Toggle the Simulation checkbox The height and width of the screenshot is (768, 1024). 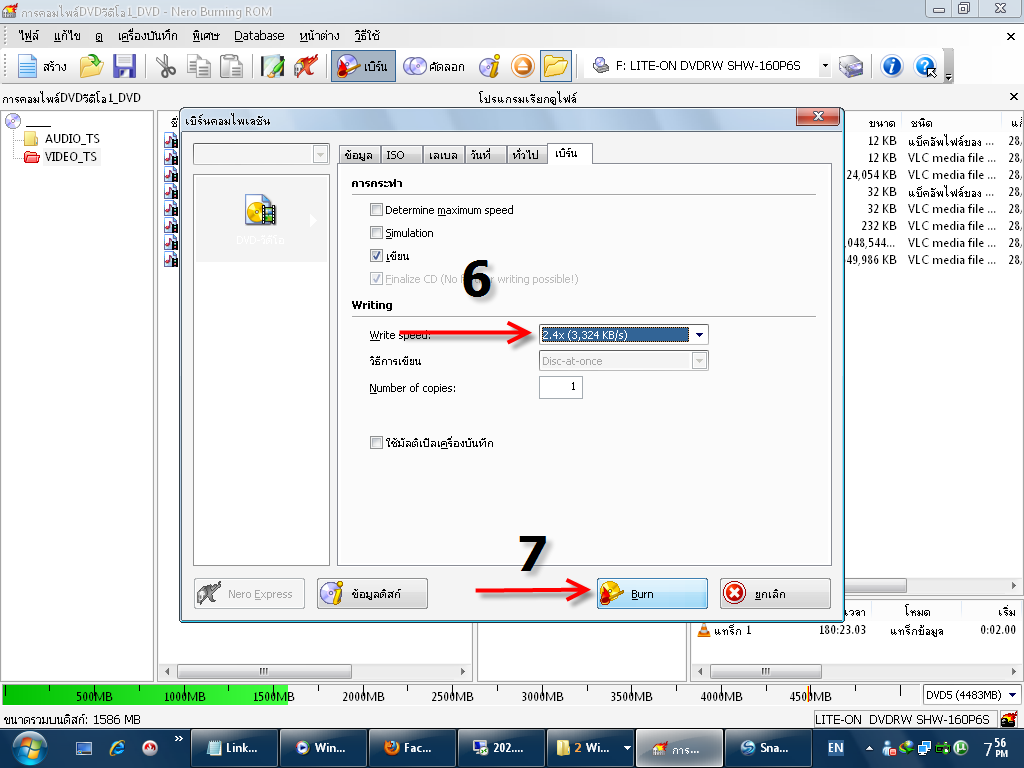(x=376, y=232)
